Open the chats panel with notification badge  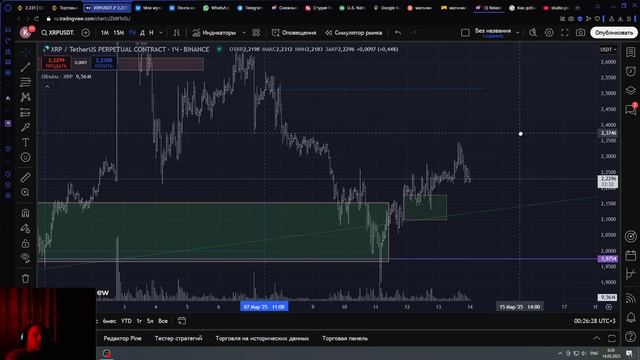(x=631, y=109)
